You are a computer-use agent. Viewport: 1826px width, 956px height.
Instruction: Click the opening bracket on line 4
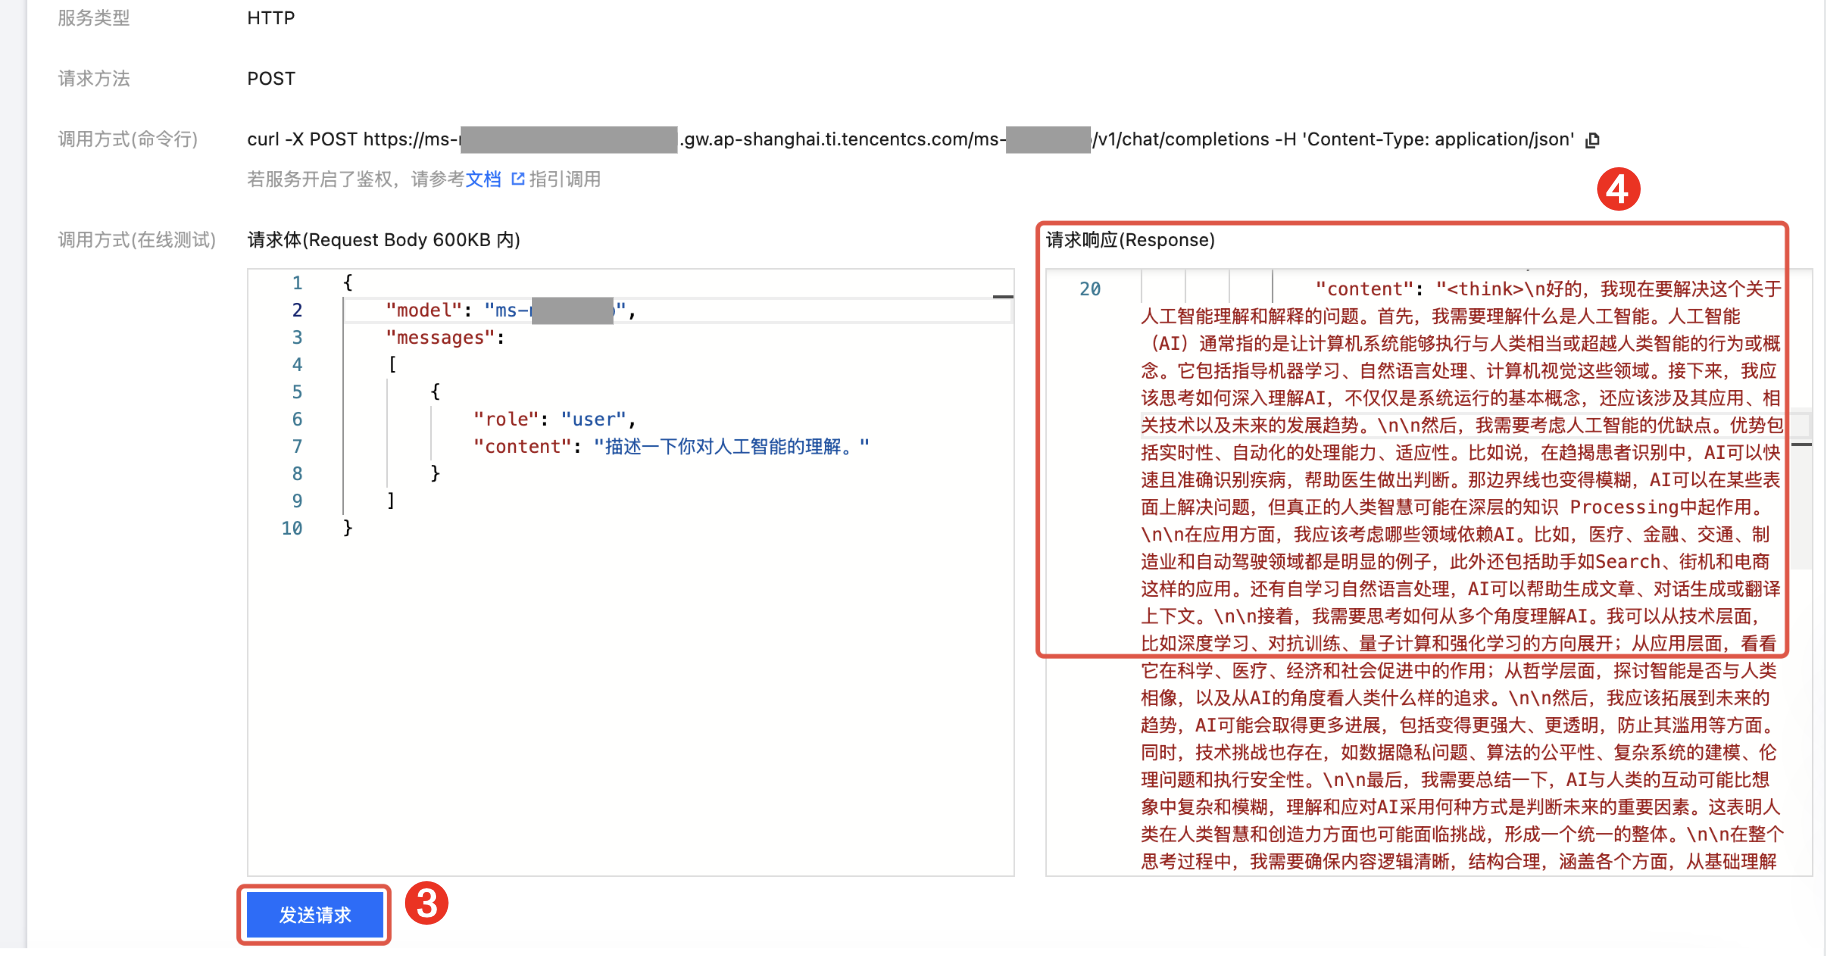click(x=392, y=365)
